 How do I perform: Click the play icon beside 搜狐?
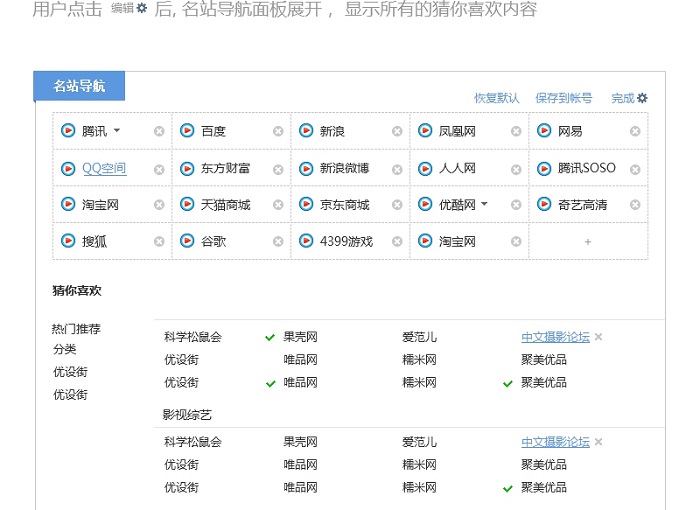(68, 241)
